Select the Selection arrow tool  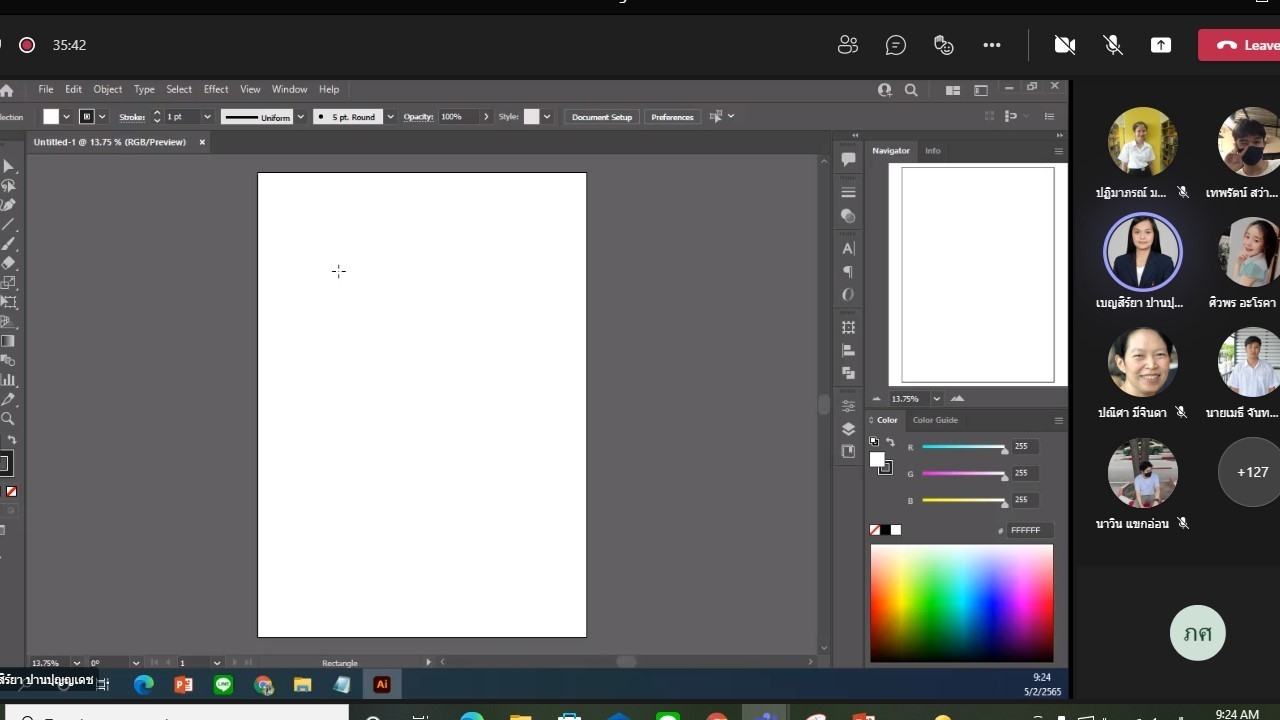8,166
